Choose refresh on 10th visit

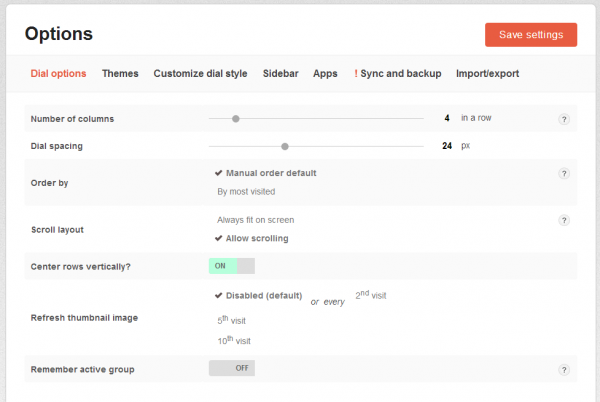pos(233,340)
